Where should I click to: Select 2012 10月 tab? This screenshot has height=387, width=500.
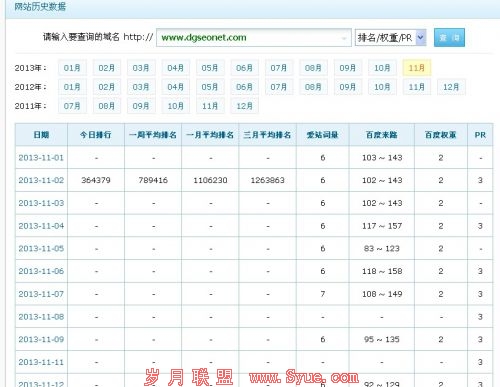(382, 87)
